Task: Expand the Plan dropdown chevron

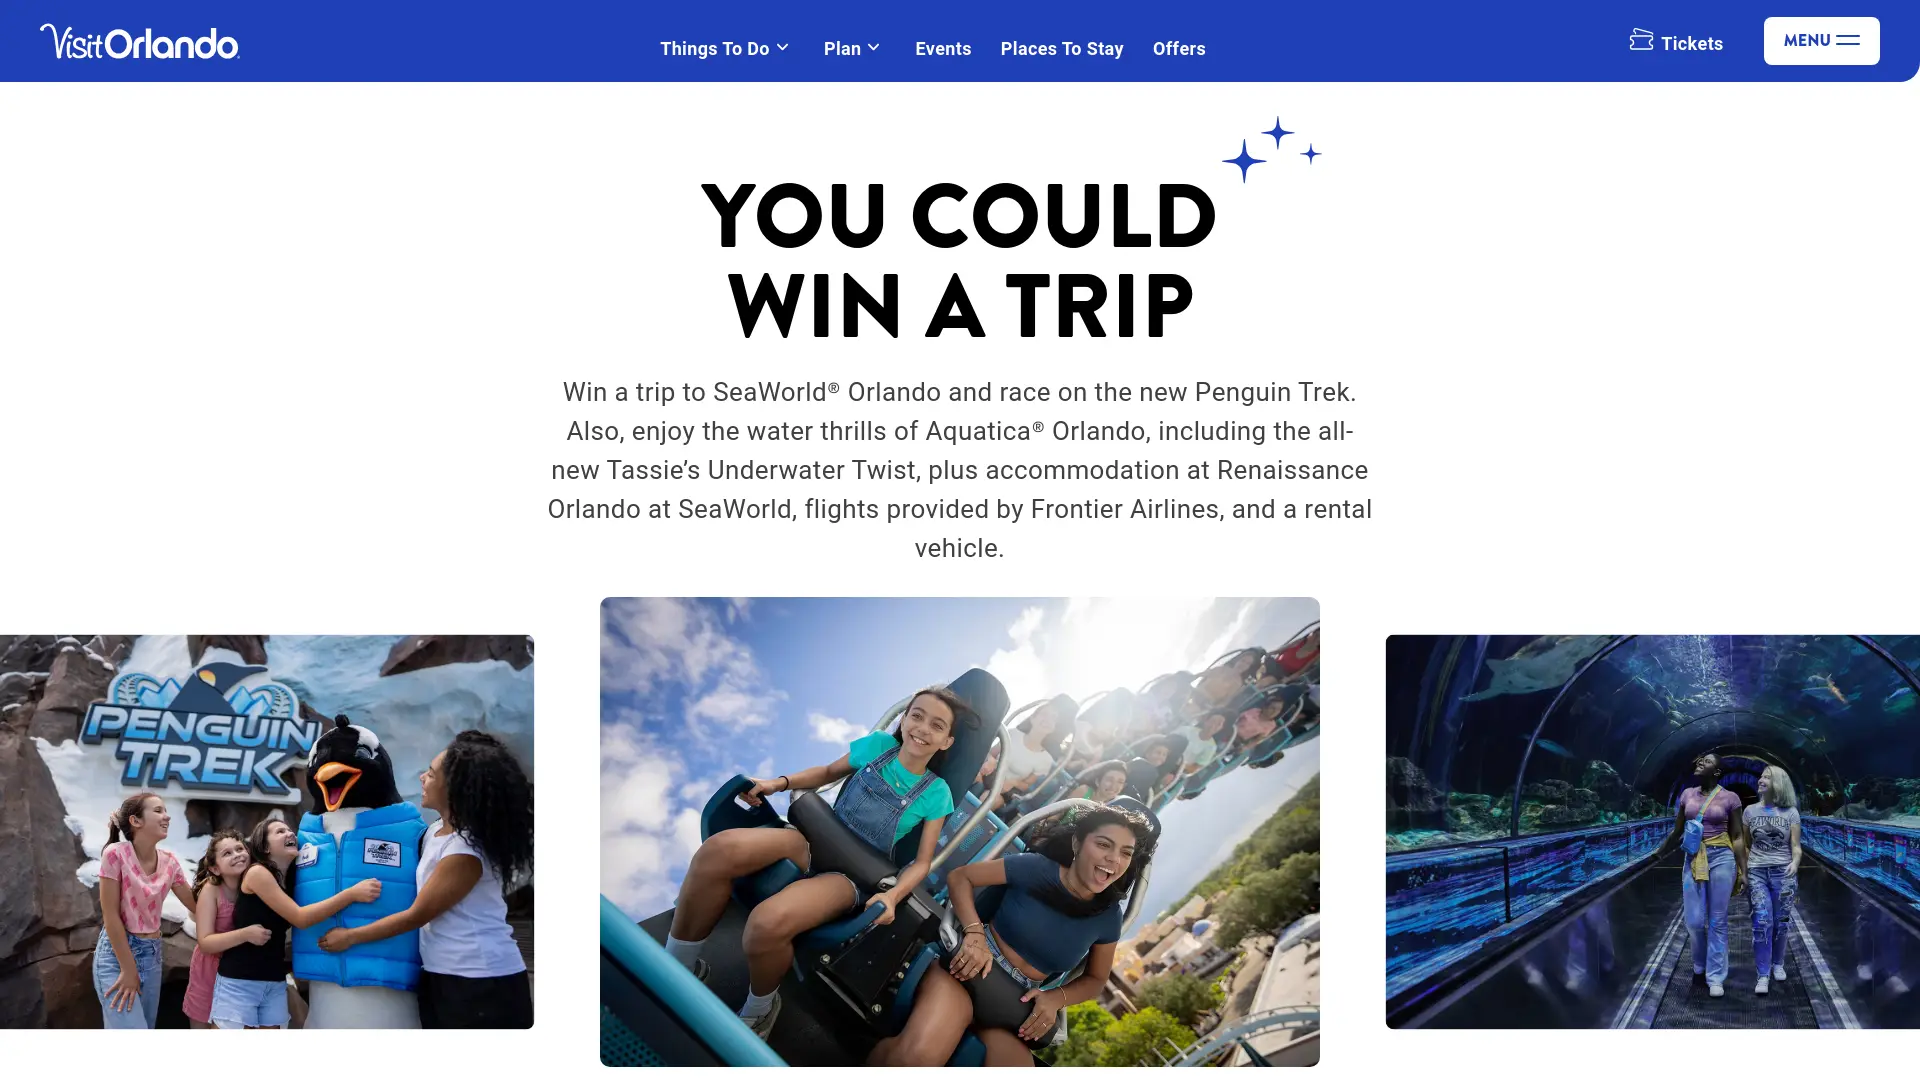Action: [874, 48]
